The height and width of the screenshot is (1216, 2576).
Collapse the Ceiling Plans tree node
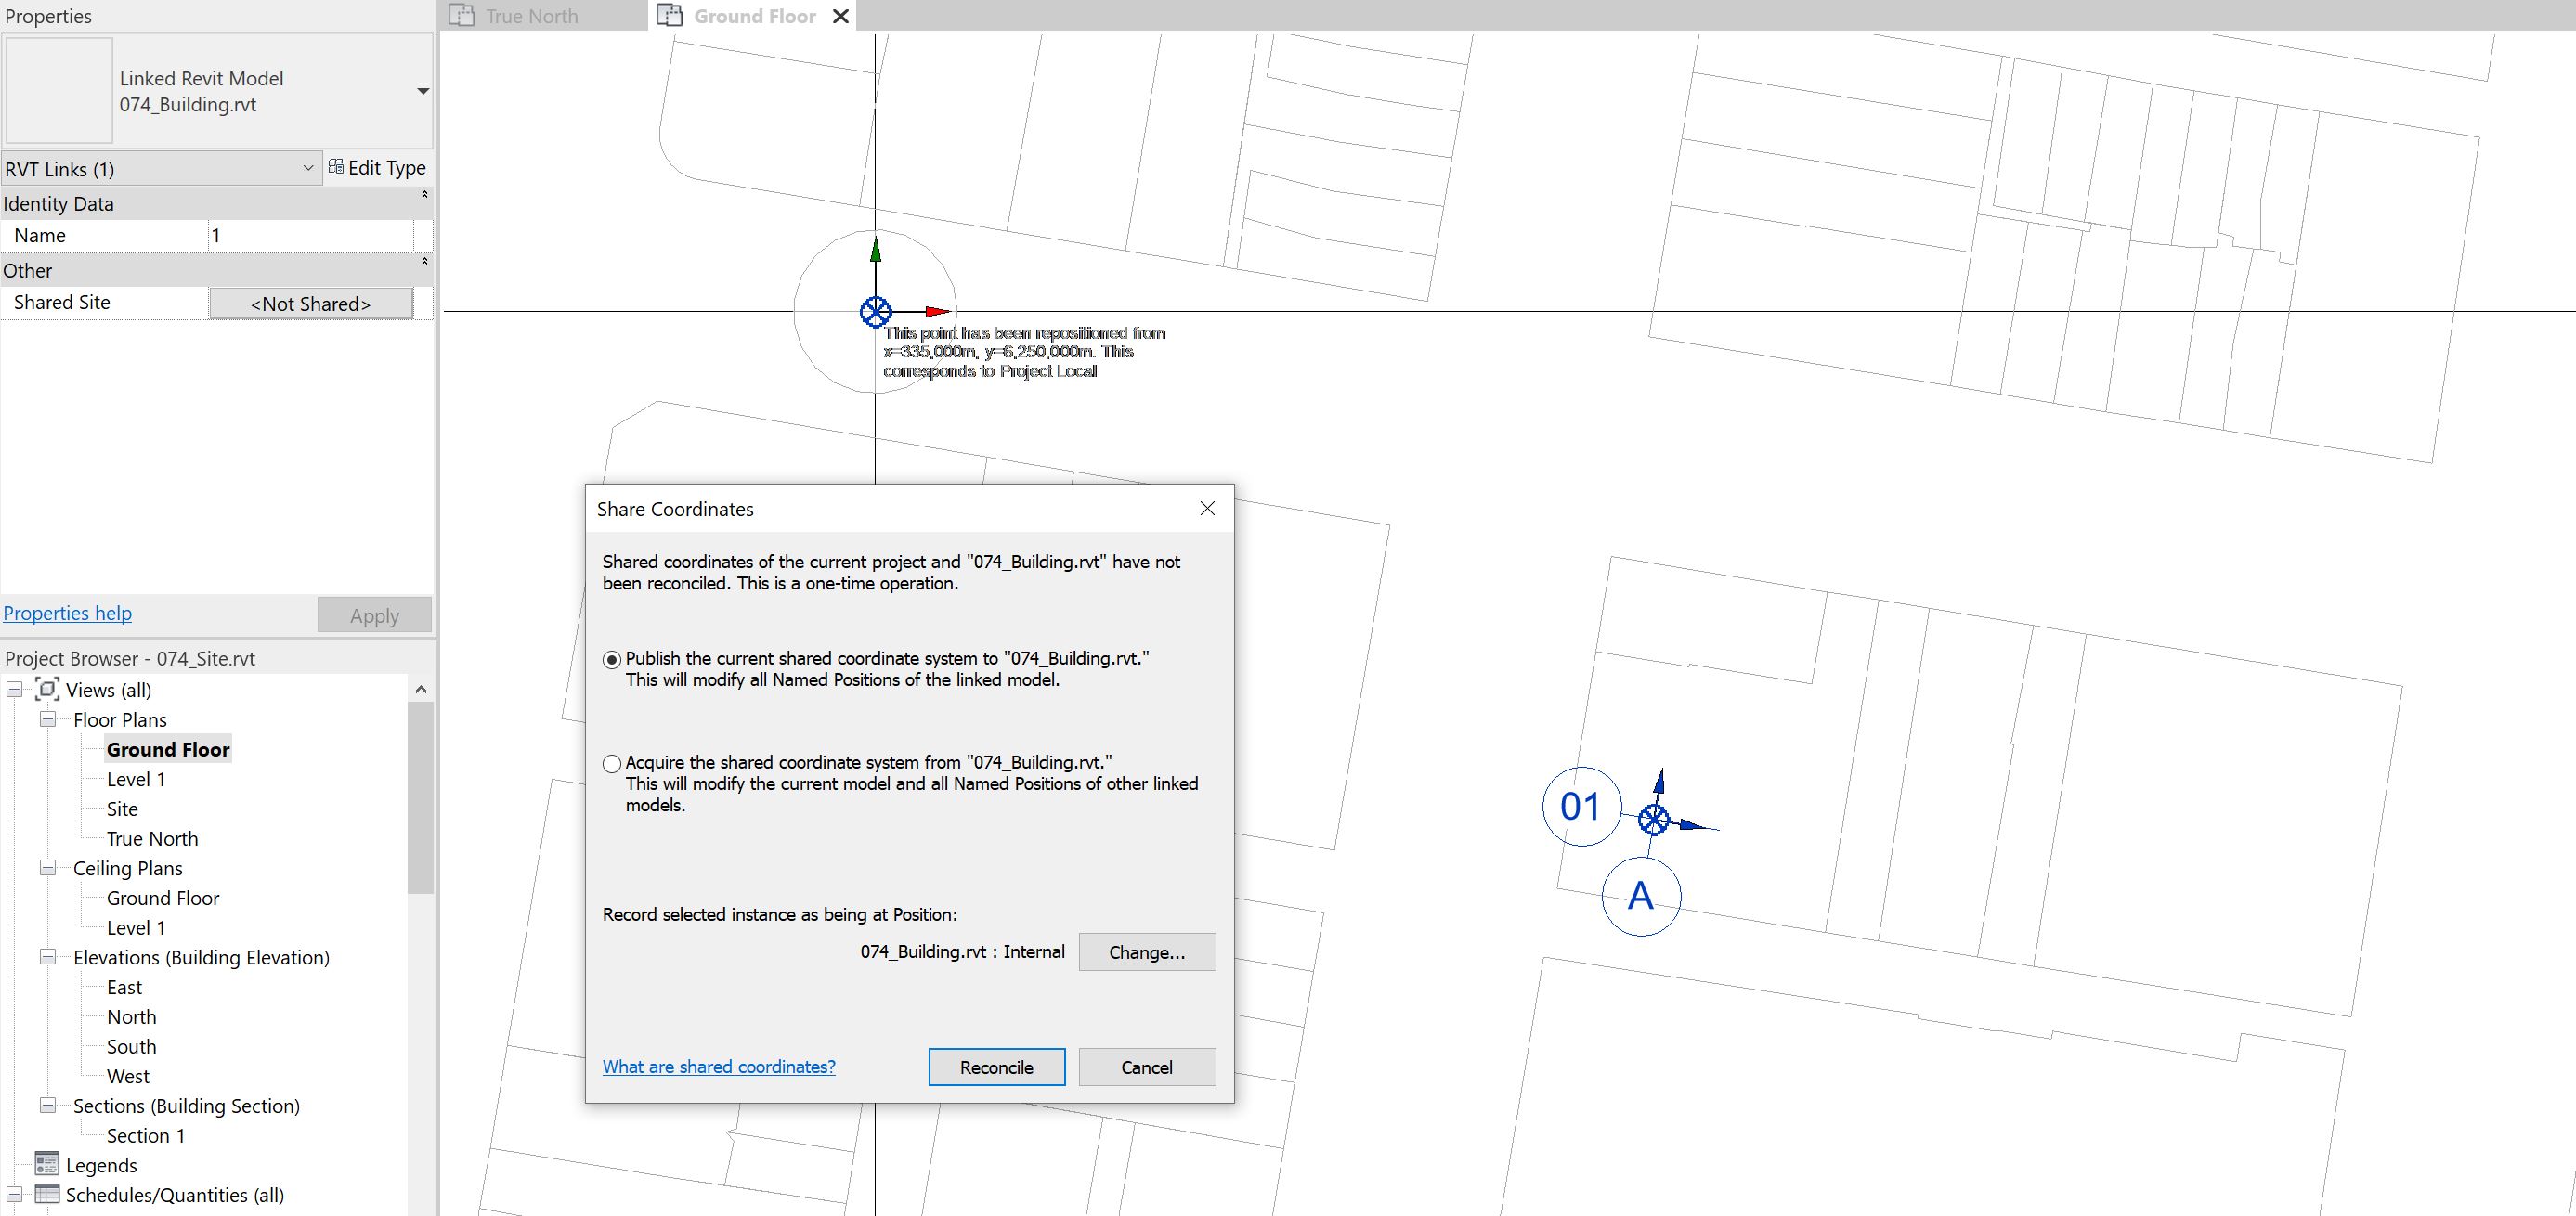(48, 868)
